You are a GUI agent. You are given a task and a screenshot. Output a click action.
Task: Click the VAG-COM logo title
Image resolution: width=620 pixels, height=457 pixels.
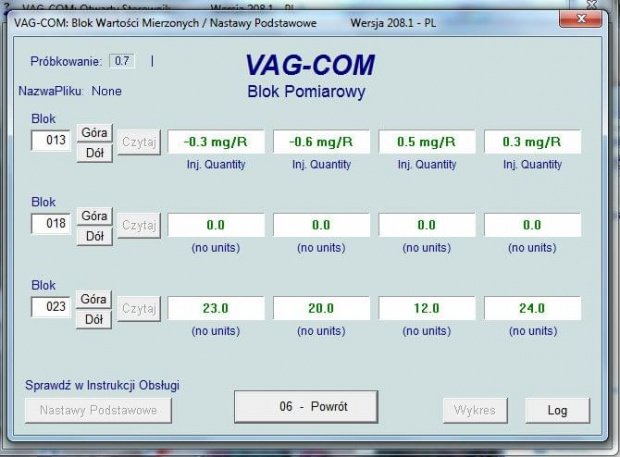310,65
